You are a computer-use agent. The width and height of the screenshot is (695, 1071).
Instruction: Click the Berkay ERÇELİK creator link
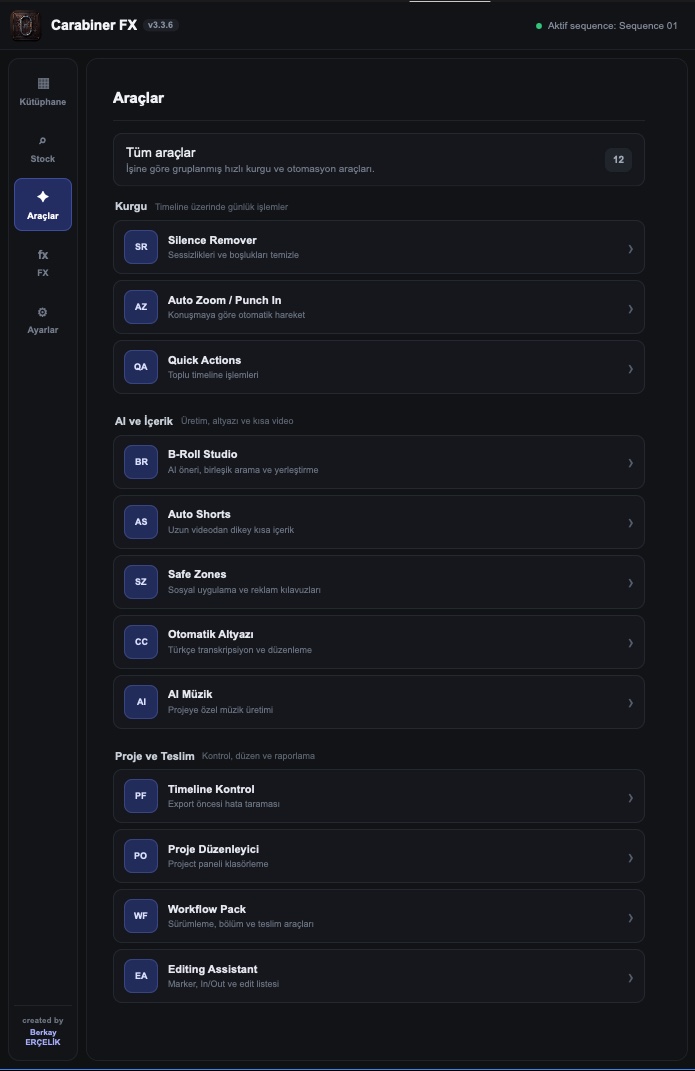pos(43,1037)
